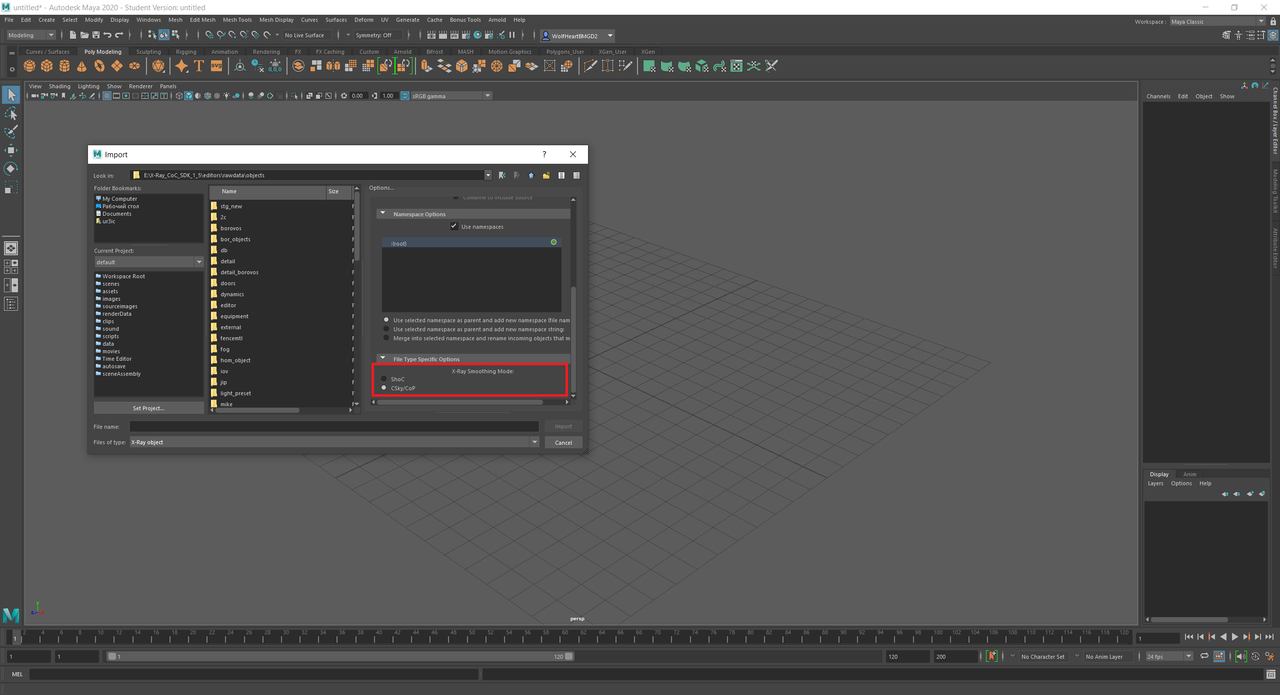Toggle the Use namespaces checkbox

[454, 227]
